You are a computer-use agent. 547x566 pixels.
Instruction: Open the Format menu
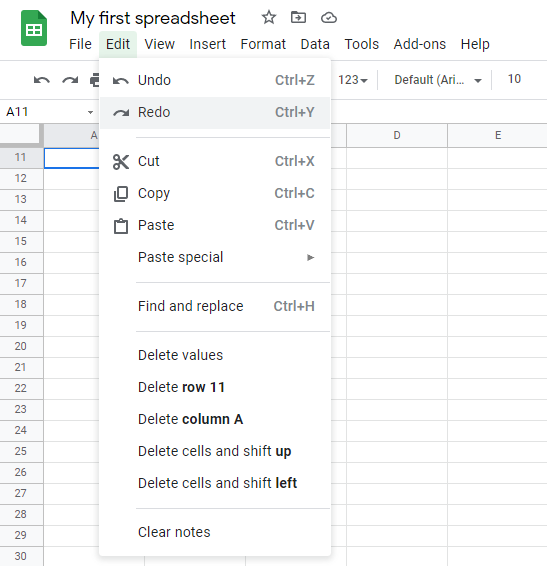coord(263,44)
